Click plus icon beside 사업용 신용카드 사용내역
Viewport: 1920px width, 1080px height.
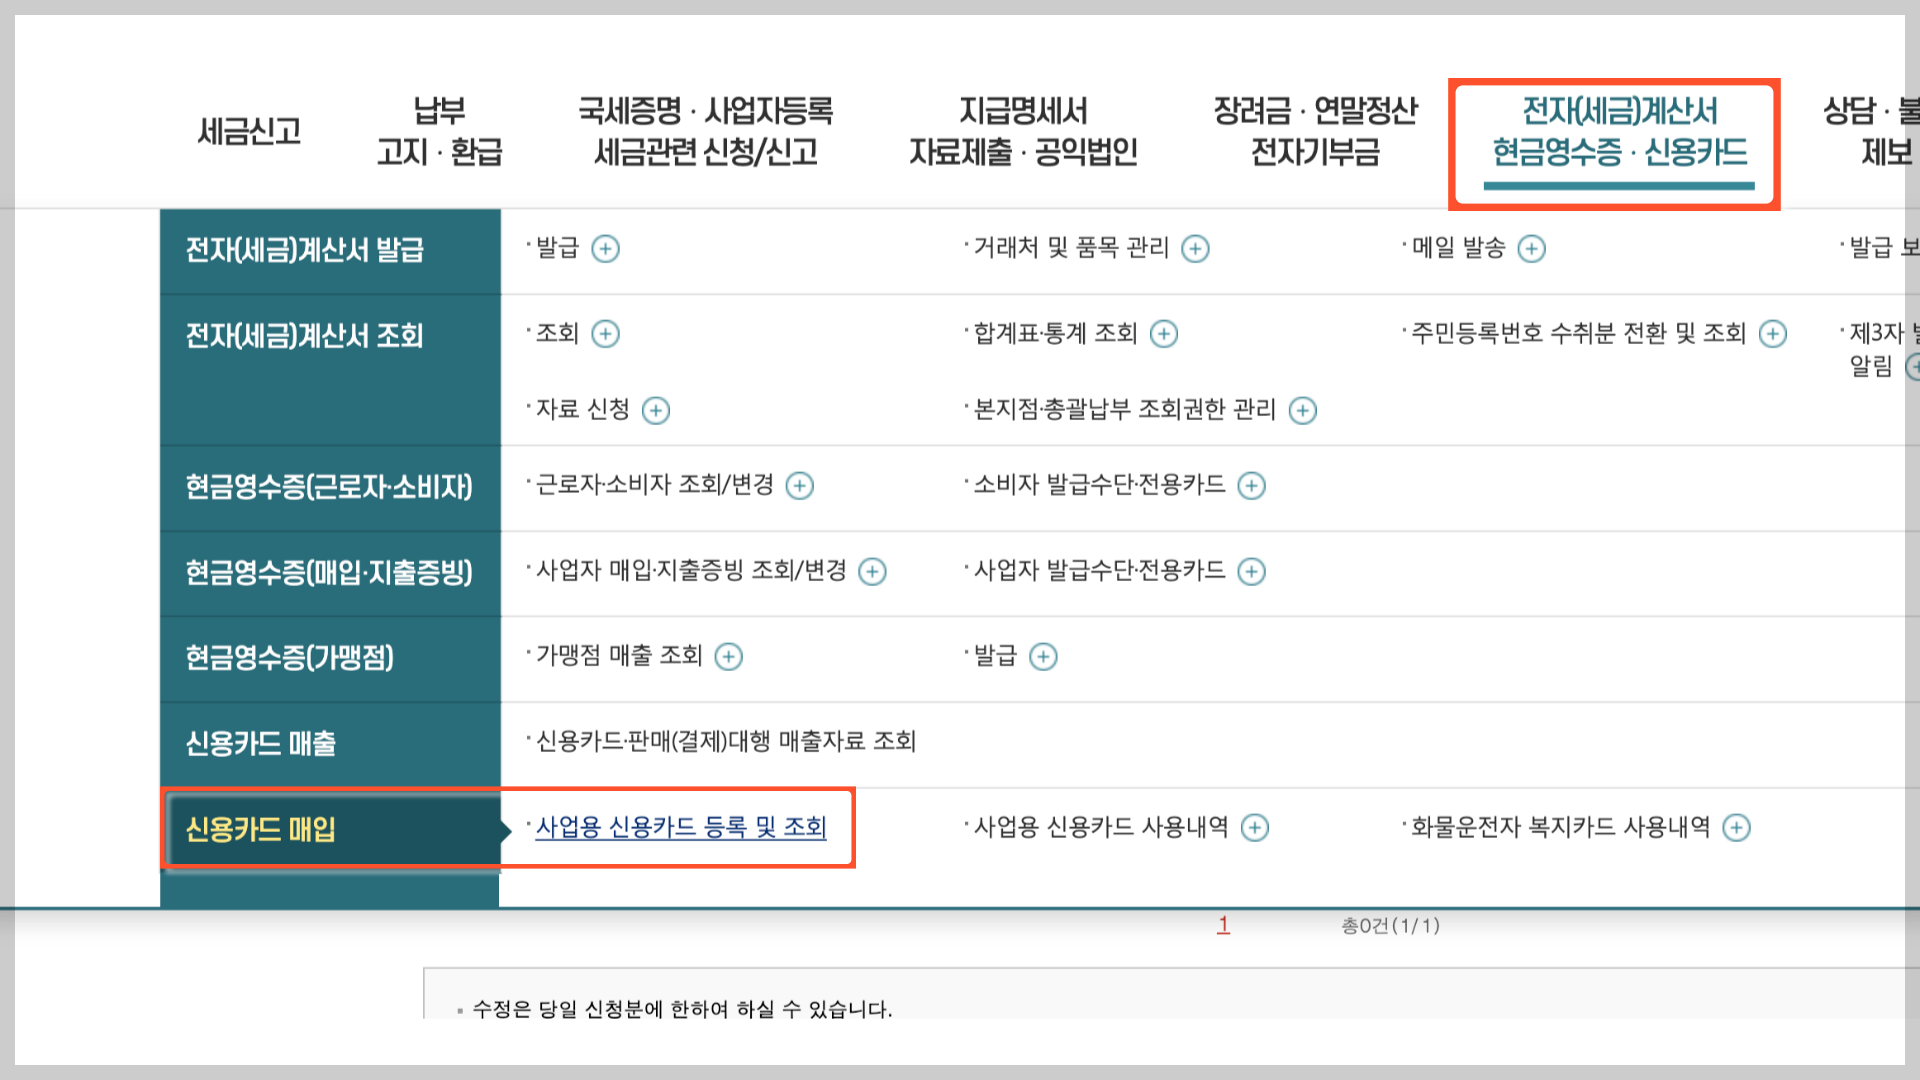pyautogui.click(x=1255, y=828)
